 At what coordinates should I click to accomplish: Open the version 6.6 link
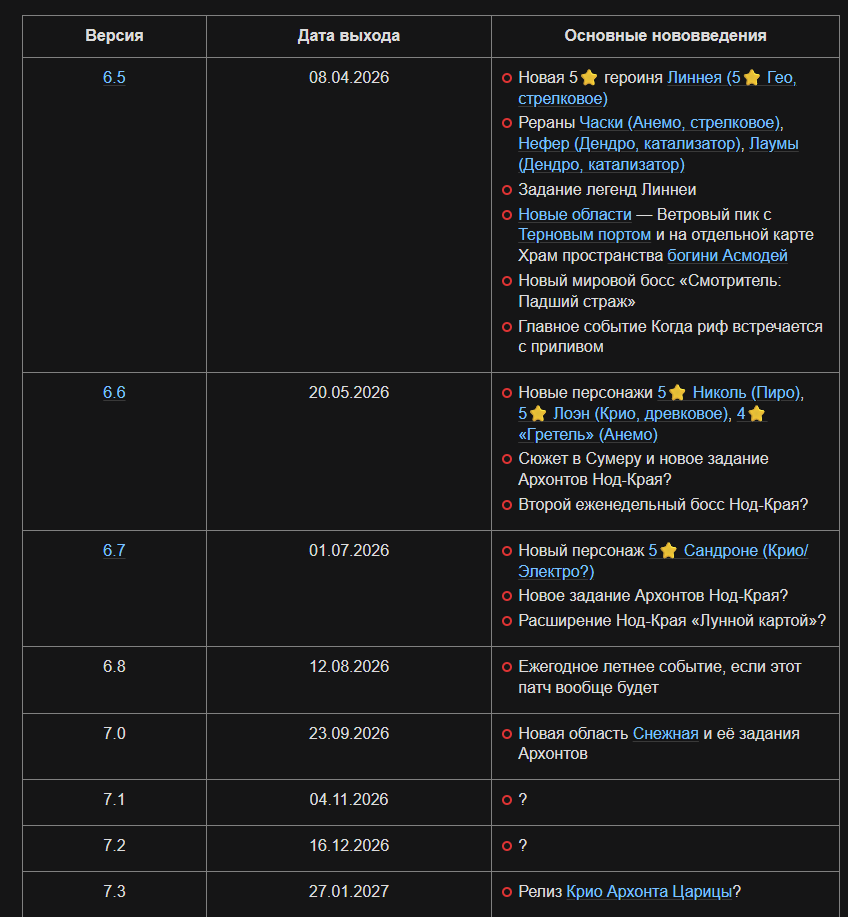click(114, 393)
